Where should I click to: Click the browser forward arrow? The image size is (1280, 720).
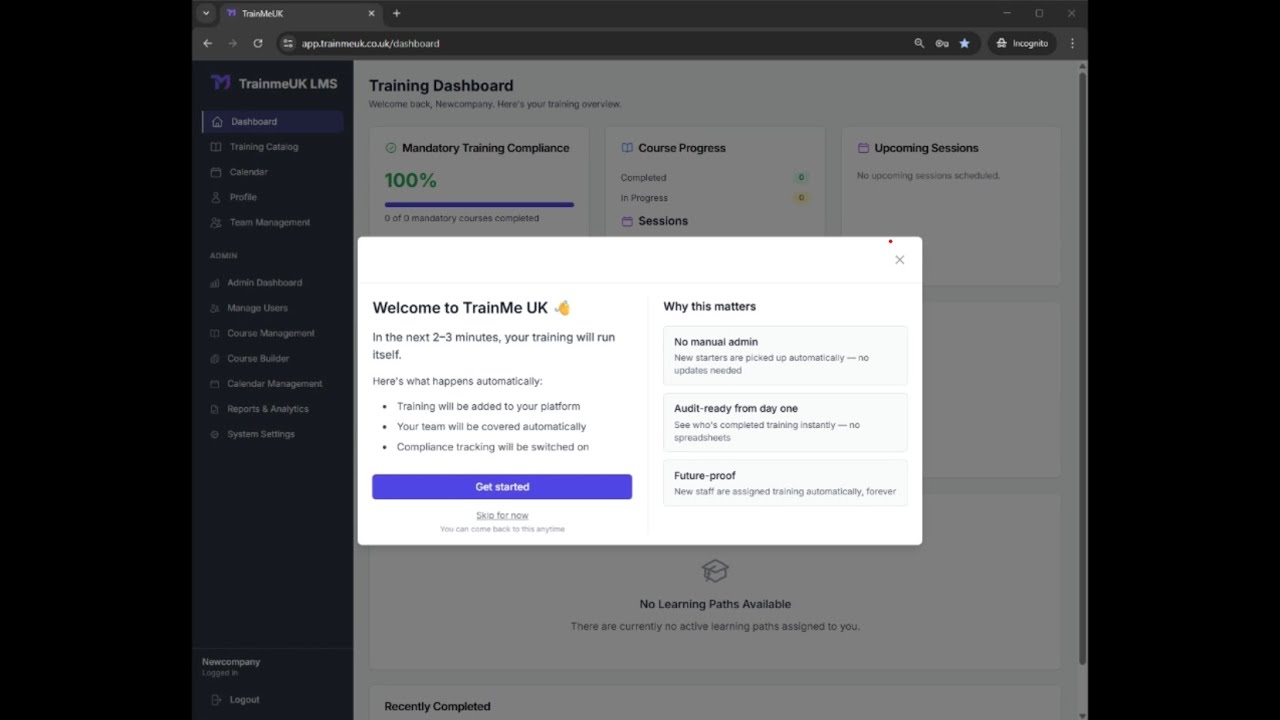pos(232,43)
